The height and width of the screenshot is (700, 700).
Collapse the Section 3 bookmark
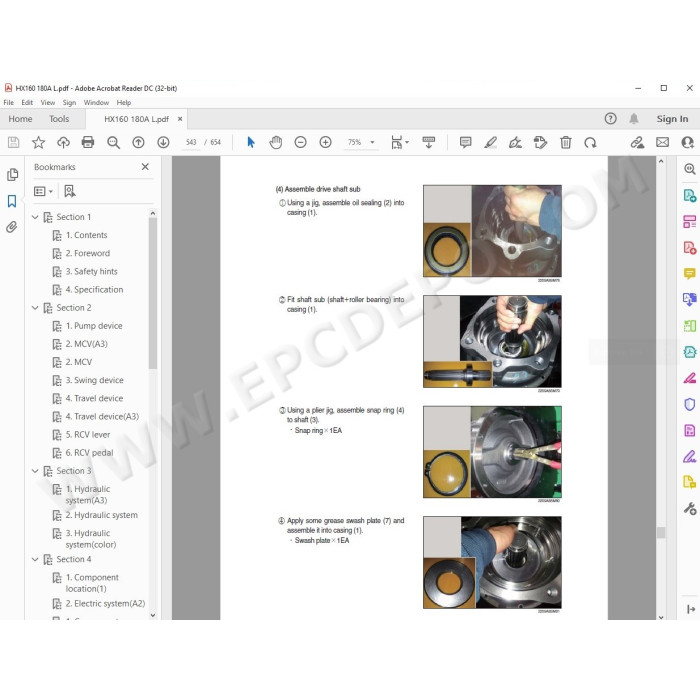click(x=35, y=471)
